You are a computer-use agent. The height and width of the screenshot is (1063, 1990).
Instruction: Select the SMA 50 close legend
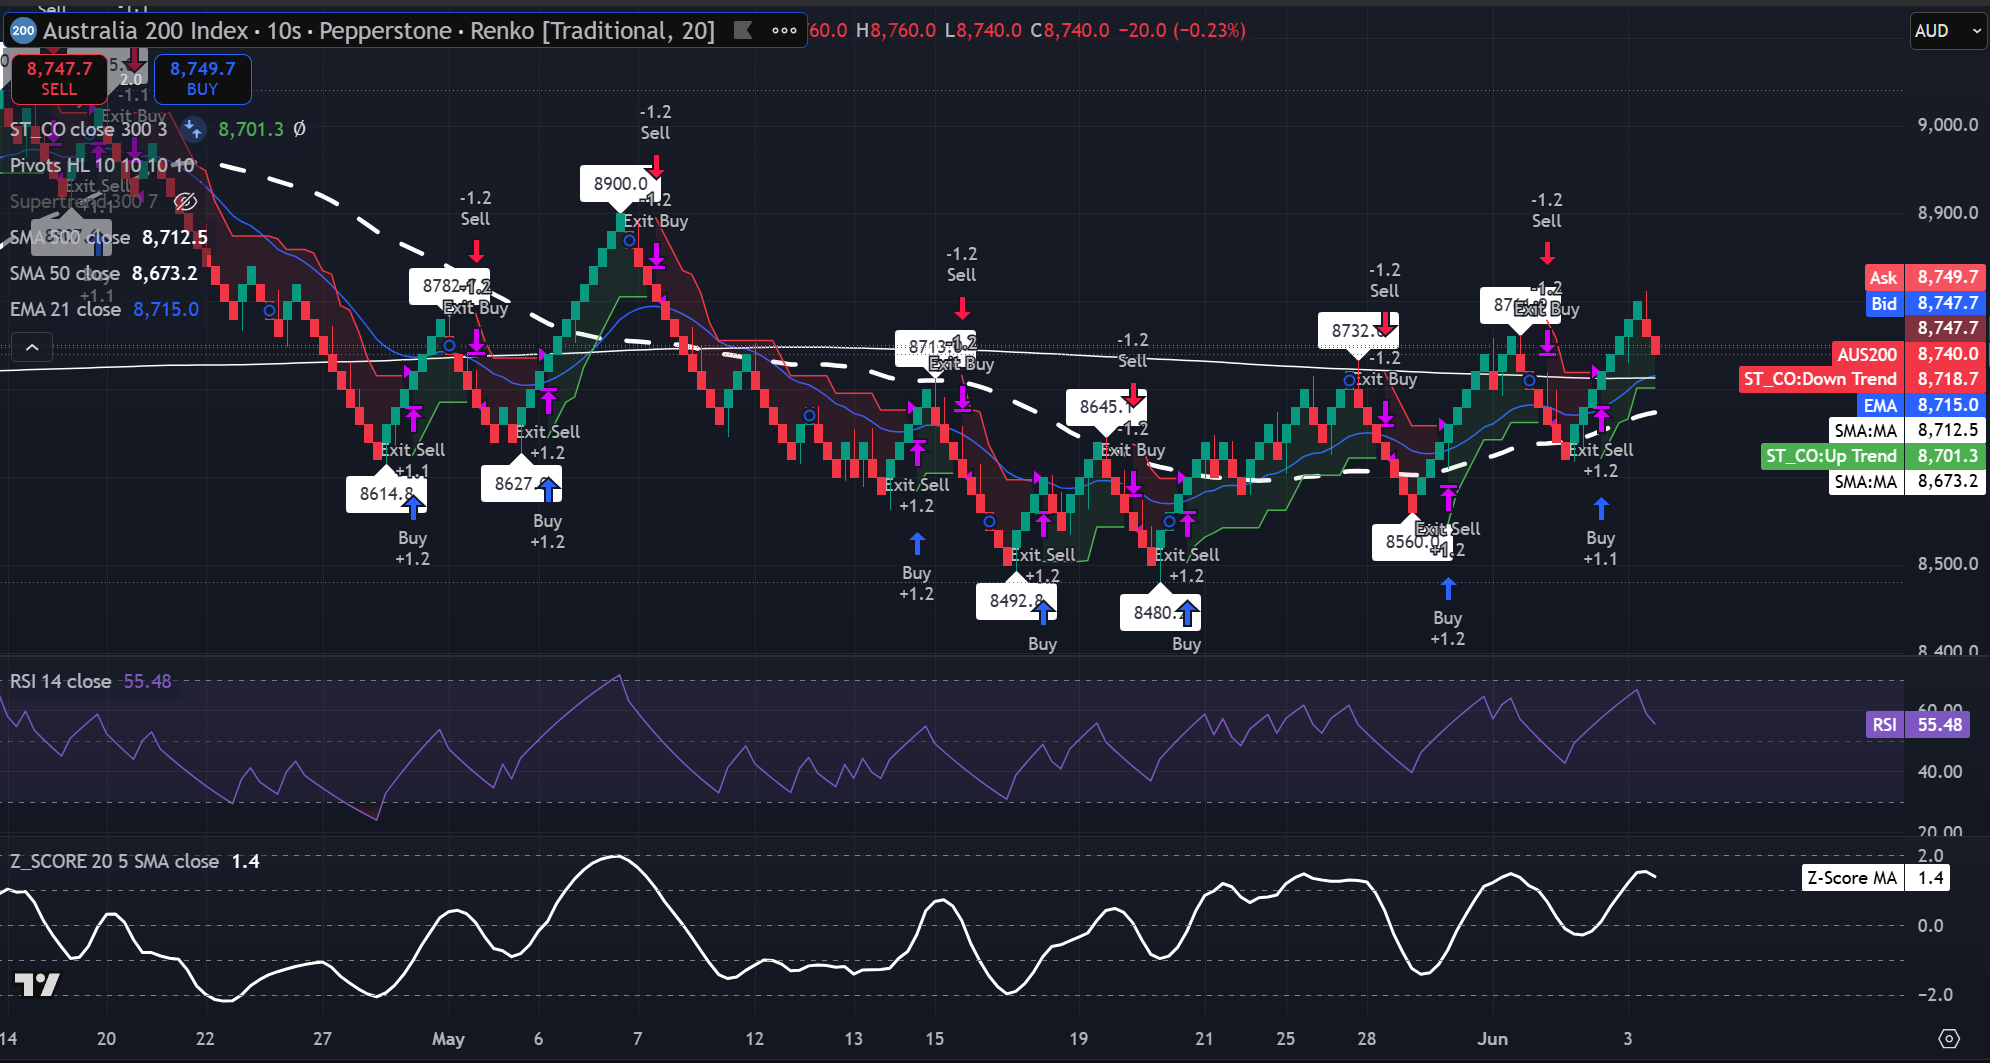pos(65,273)
